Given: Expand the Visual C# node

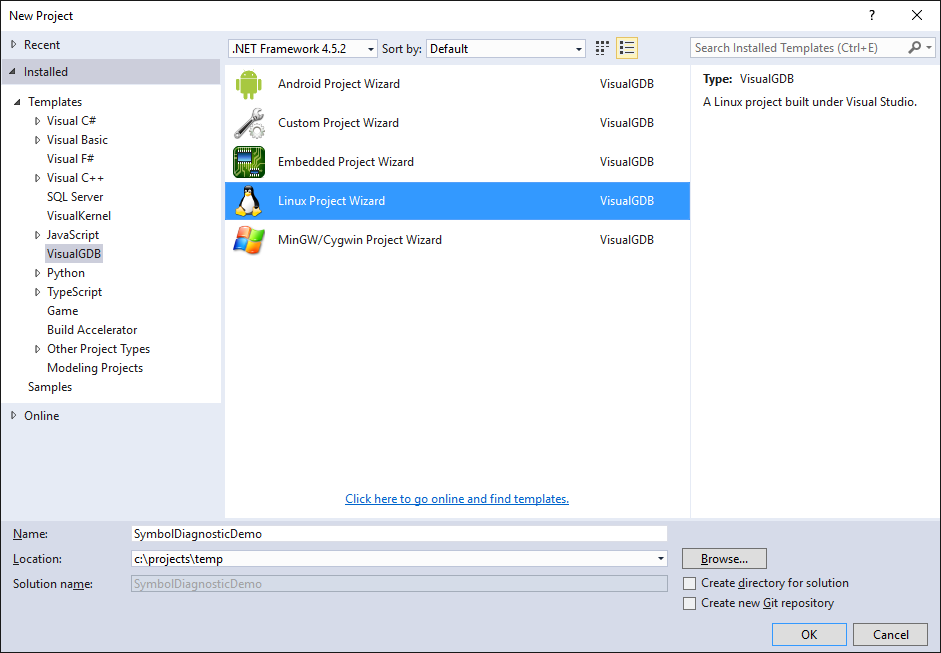Looking at the screenshot, I should coord(38,121).
